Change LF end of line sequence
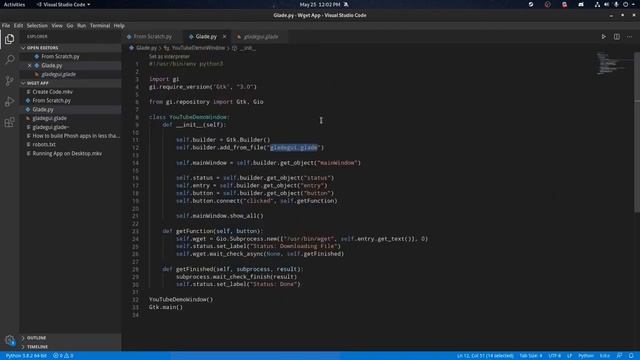Screen dimensions: 640x360 [569, 356]
